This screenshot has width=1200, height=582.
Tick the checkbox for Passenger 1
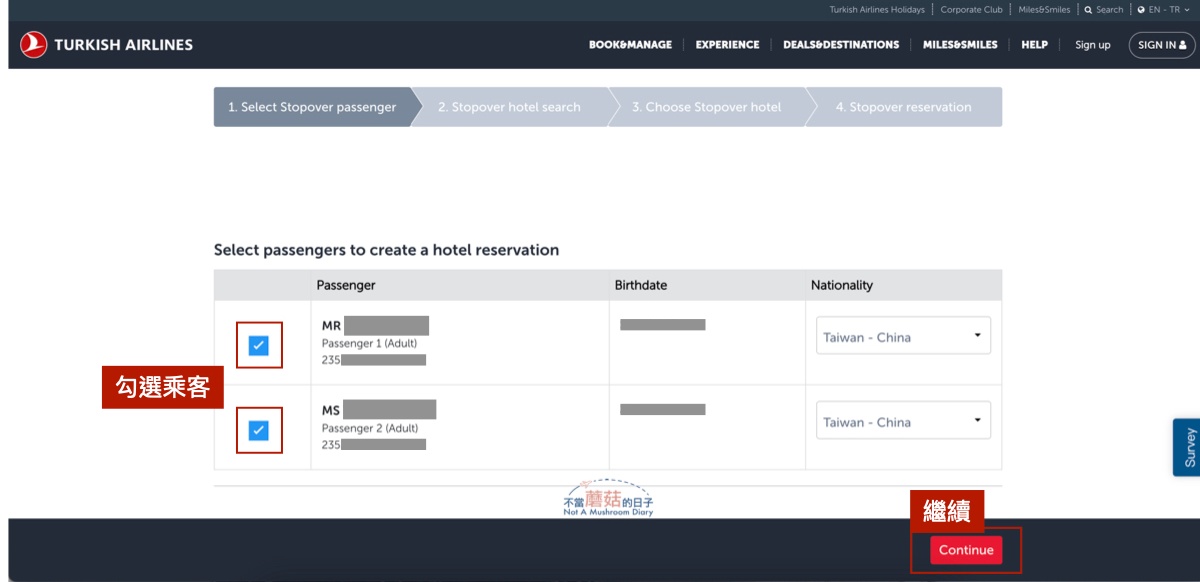[259, 345]
